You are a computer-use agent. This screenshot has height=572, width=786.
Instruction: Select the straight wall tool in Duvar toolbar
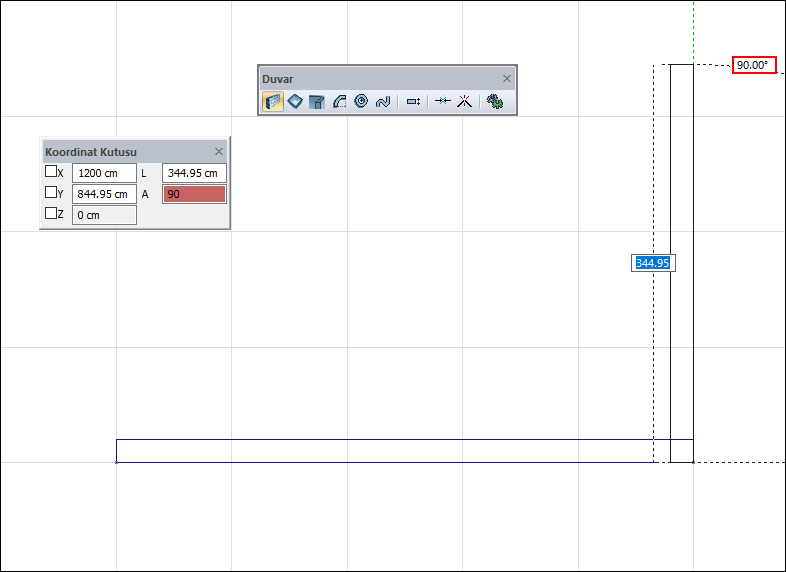273,102
